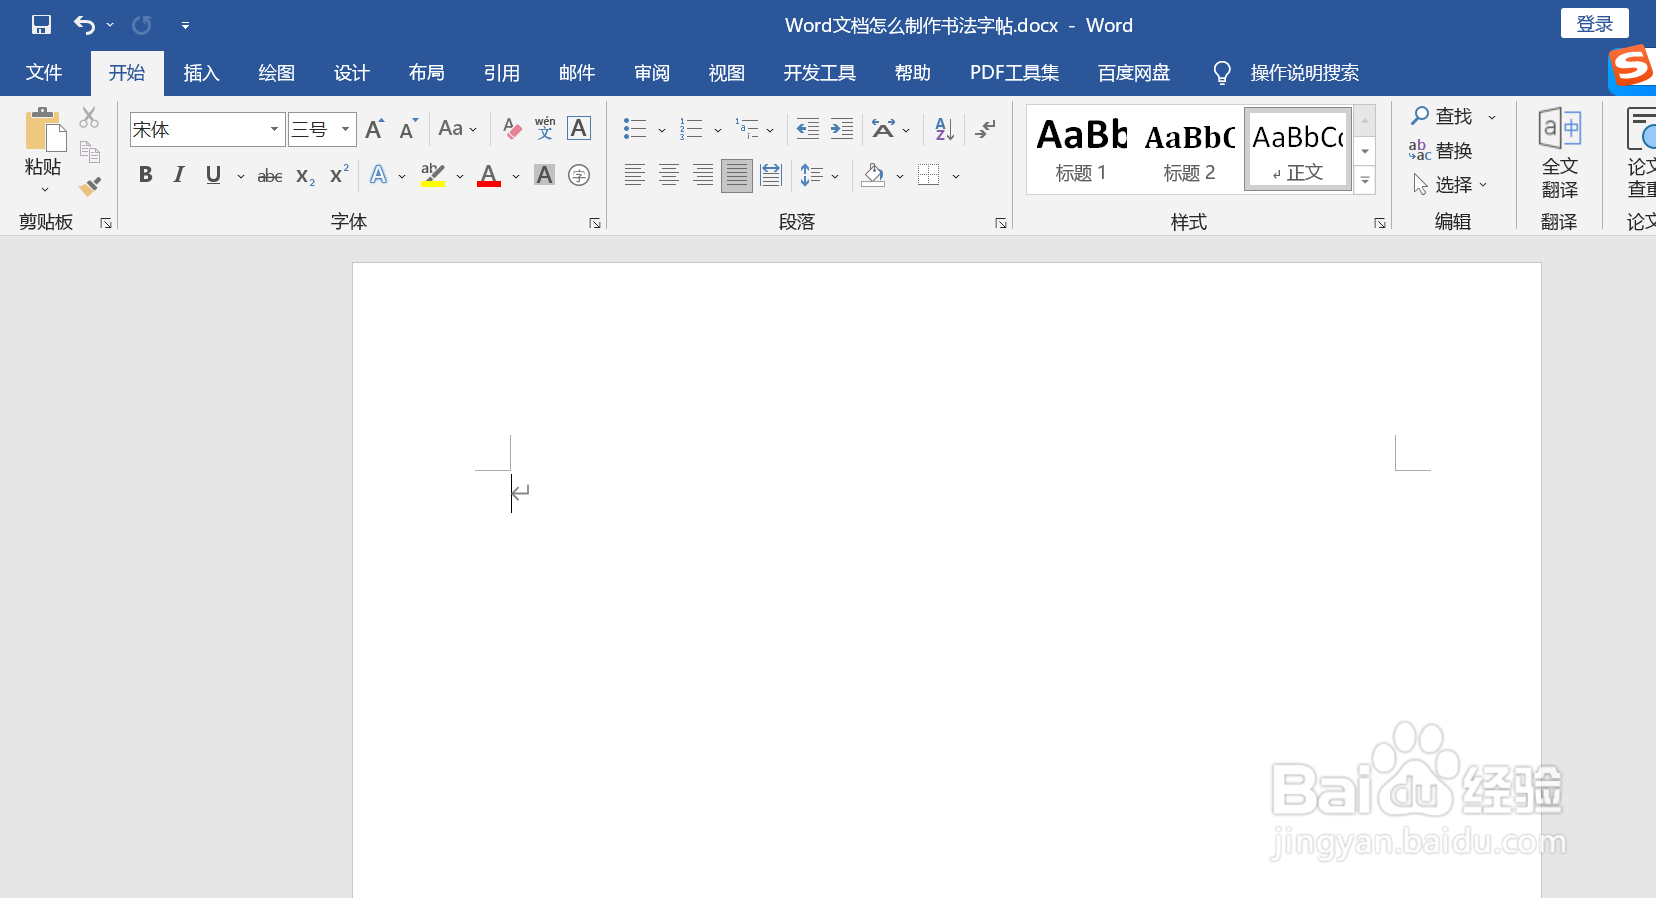Click the phonetic guide wén icon
The image size is (1656, 898).
click(545, 128)
